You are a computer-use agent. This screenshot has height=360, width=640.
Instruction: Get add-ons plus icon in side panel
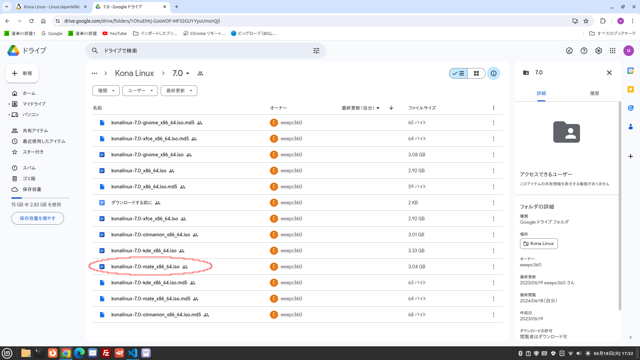(631, 156)
